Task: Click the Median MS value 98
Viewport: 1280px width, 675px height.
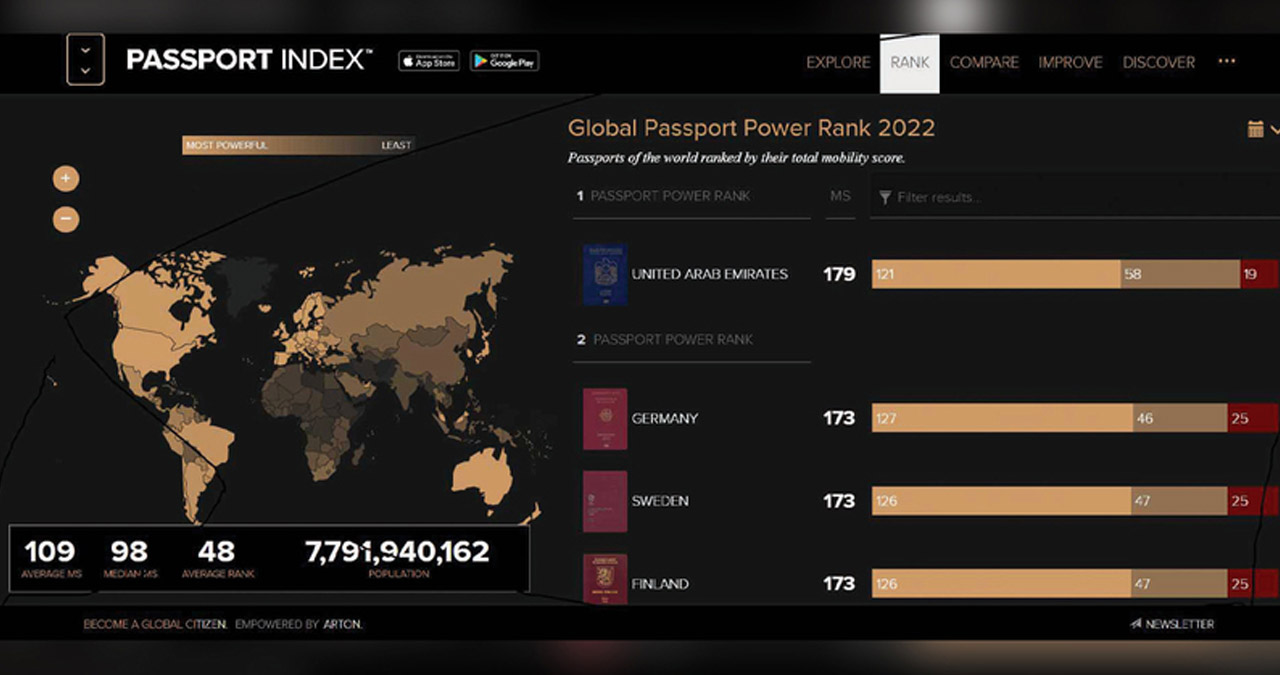Action: 128,551
